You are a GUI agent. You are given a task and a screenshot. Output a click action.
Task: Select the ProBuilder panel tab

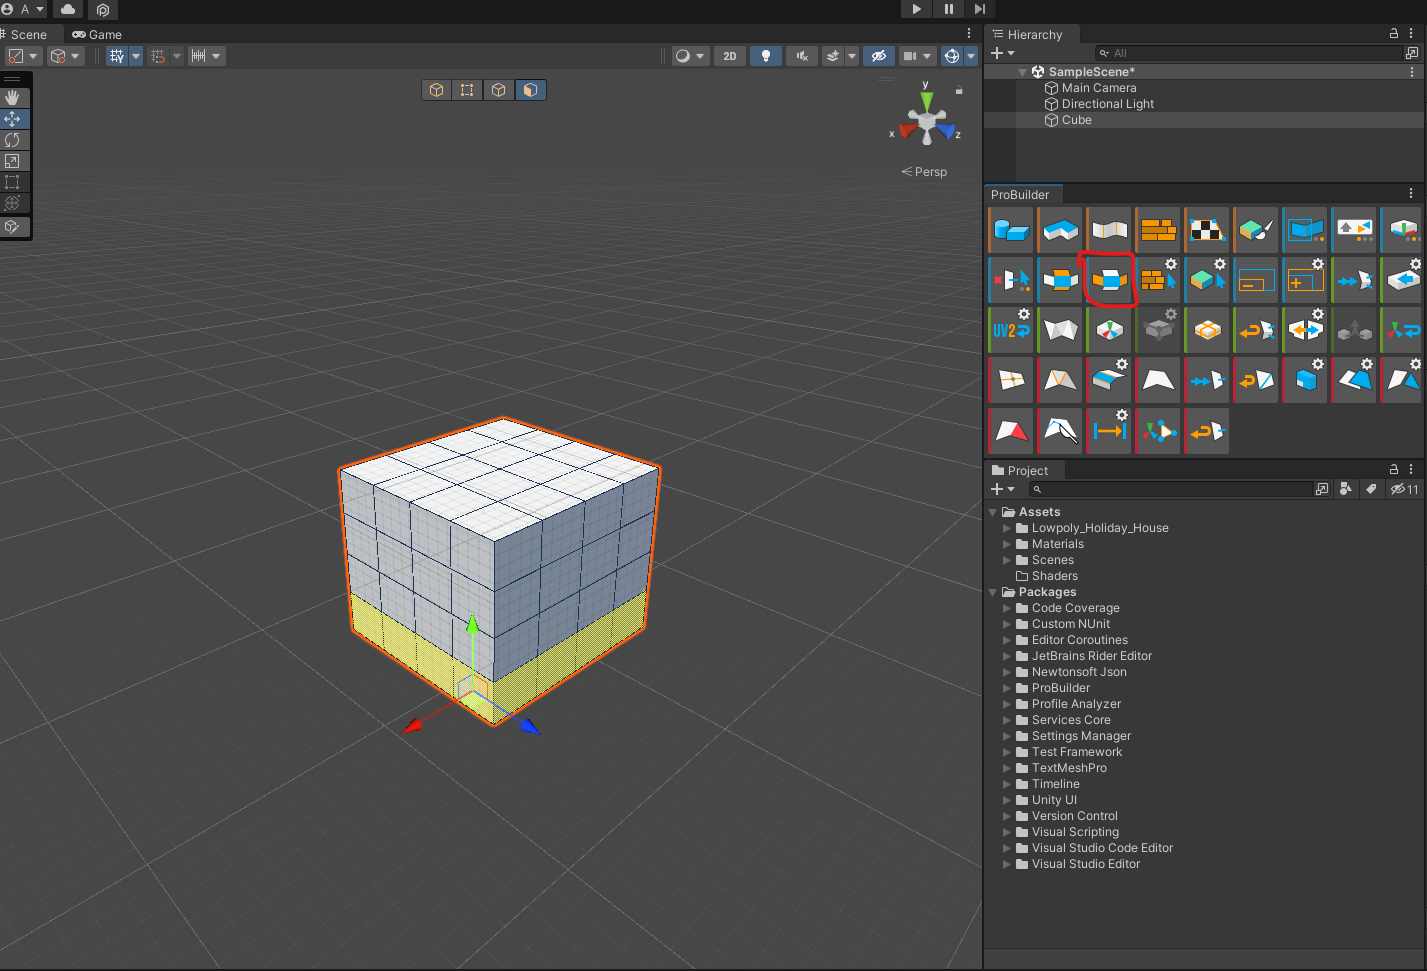click(1020, 195)
